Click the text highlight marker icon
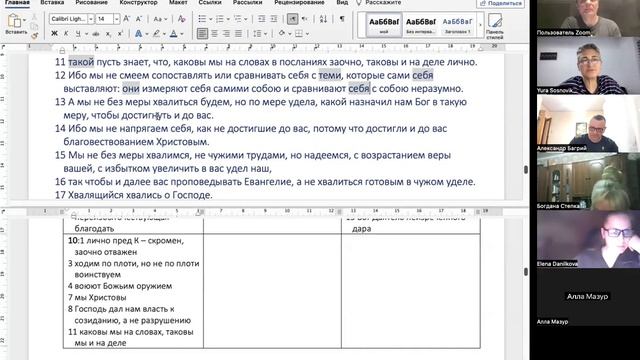 point(156,34)
